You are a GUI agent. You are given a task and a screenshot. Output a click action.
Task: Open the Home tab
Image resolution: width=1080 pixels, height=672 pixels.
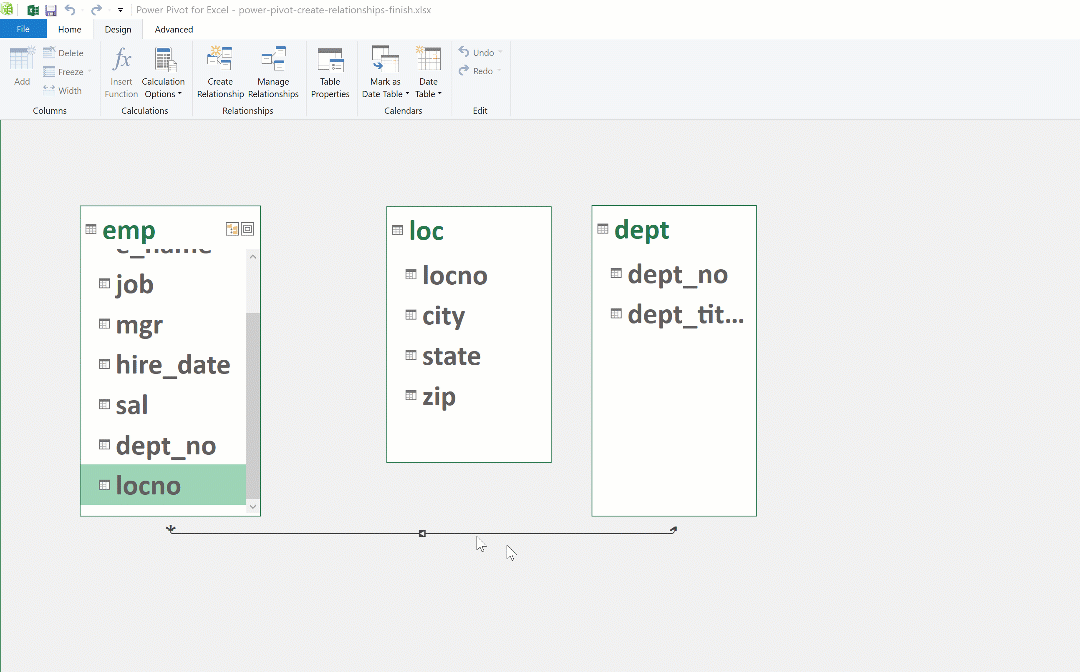(69, 29)
